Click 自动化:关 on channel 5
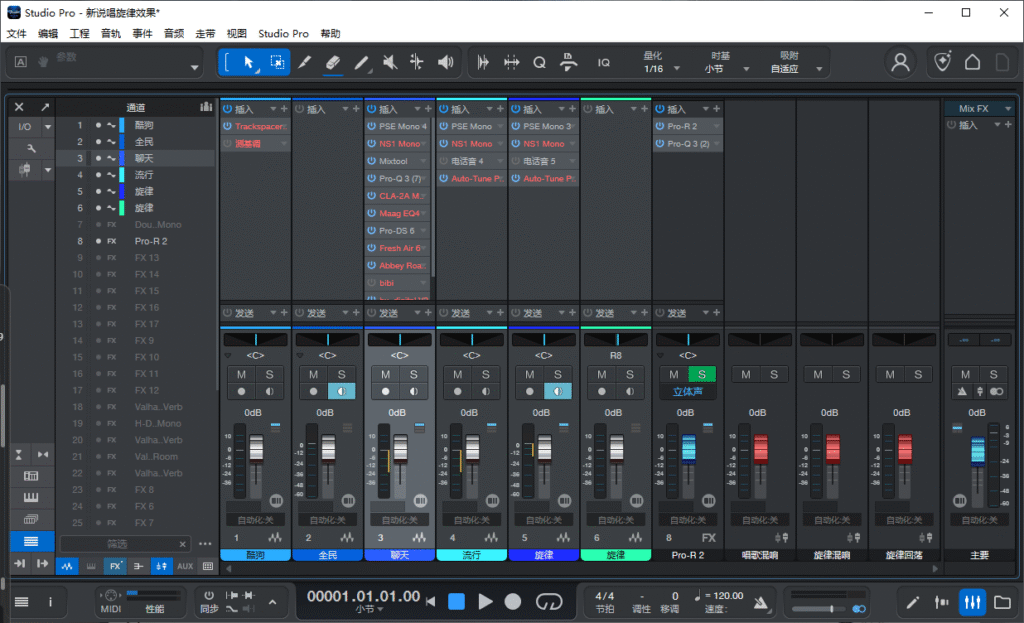 [x=543, y=520]
